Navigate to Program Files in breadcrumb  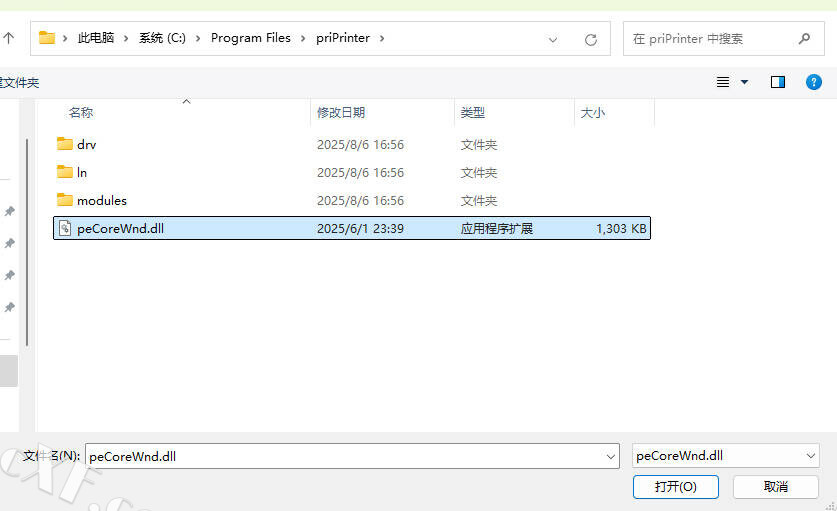(x=250, y=38)
